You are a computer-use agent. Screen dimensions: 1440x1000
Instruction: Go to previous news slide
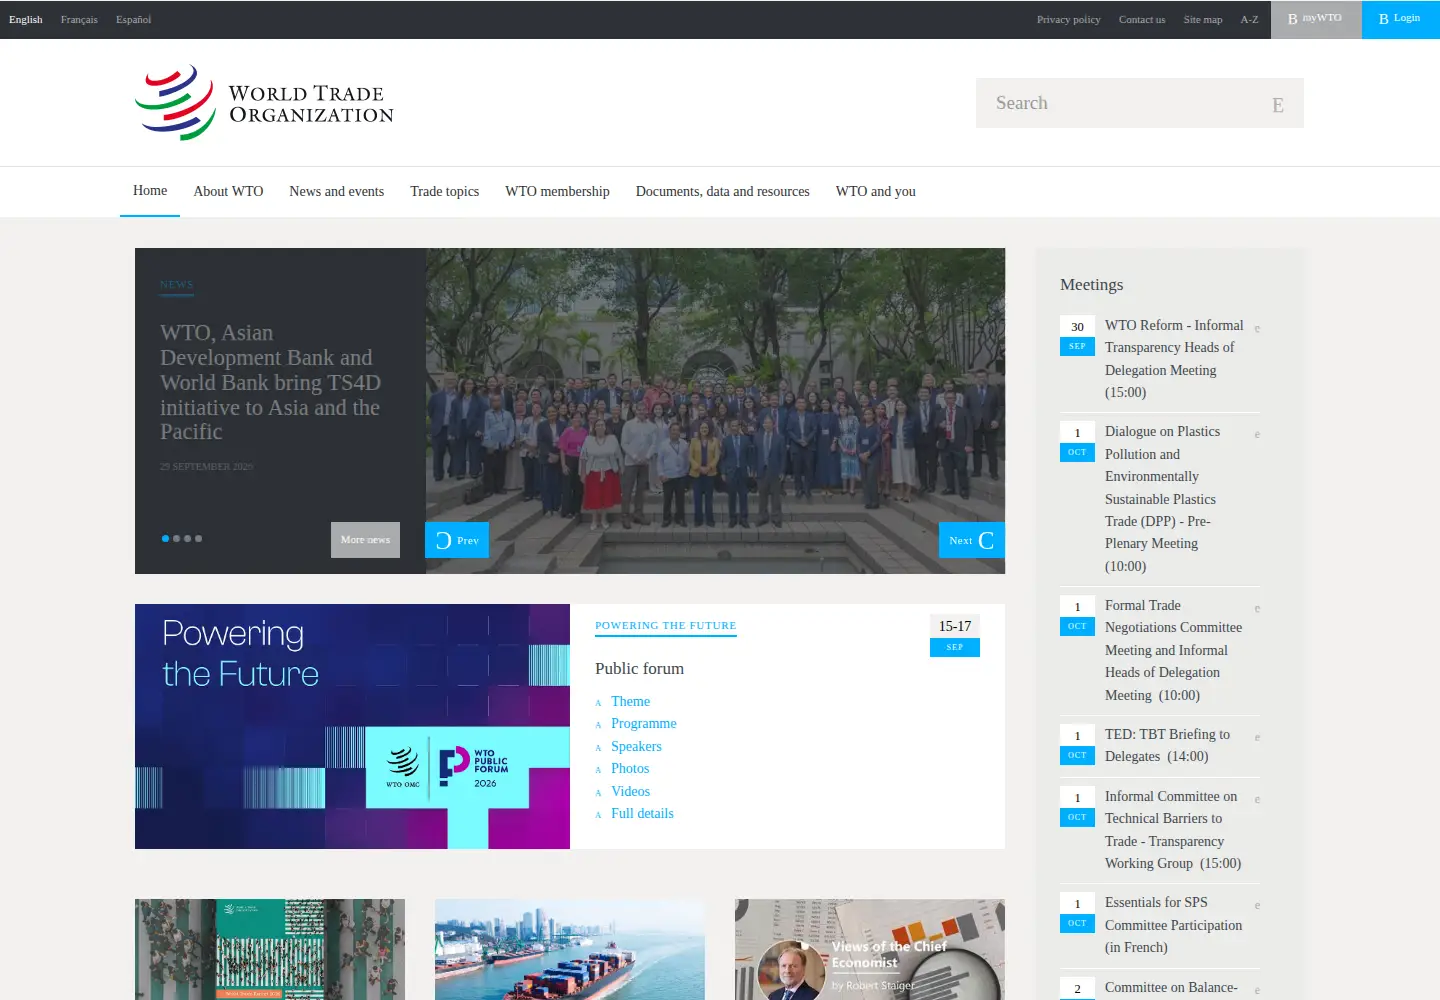click(457, 540)
